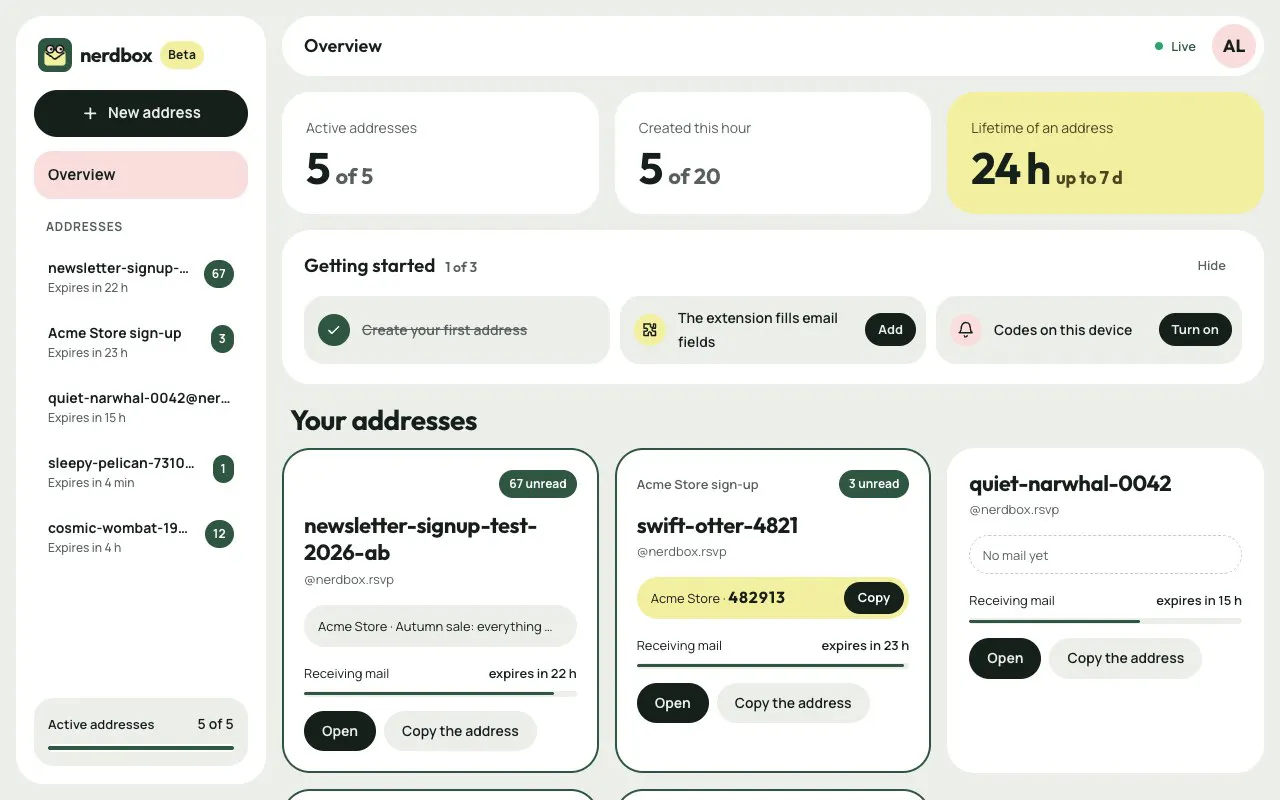Copy the quiet-narwhal-0042 address

click(x=1125, y=658)
